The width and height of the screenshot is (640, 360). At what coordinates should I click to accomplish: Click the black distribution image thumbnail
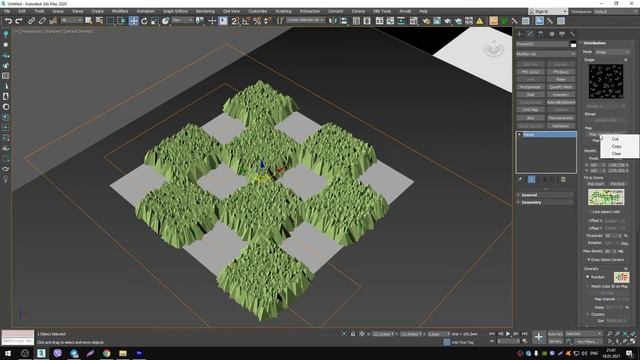coord(606,82)
